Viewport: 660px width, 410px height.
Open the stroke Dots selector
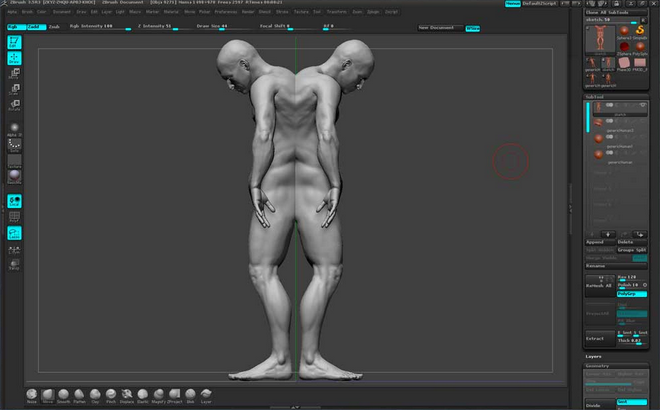click(15, 145)
